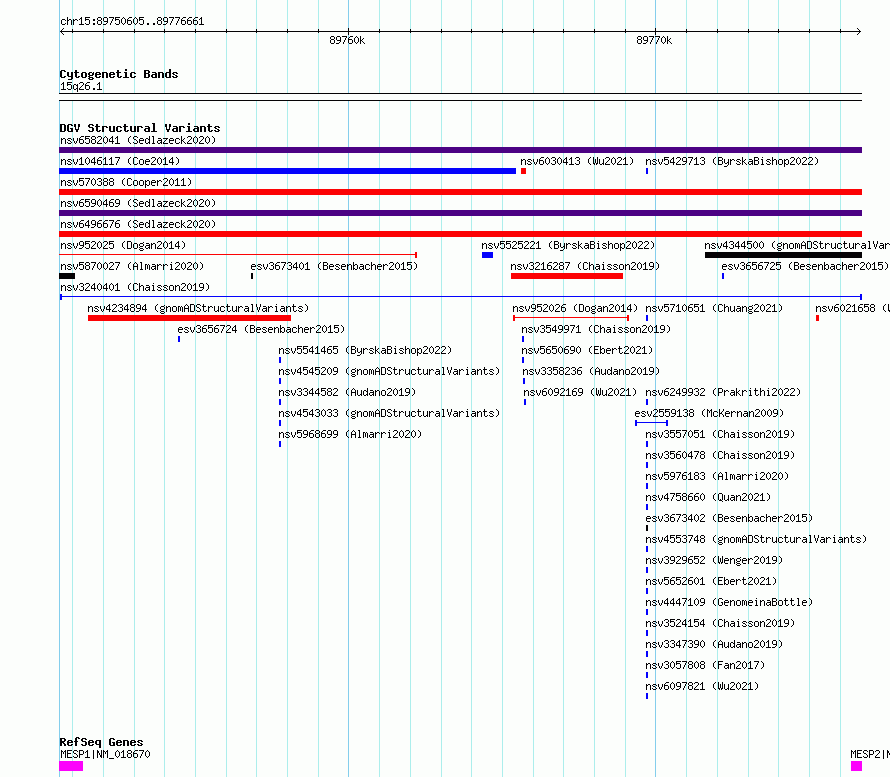Click the 89770k ruler position label
The width and height of the screenshot is (890, 777).
(654, 40)
